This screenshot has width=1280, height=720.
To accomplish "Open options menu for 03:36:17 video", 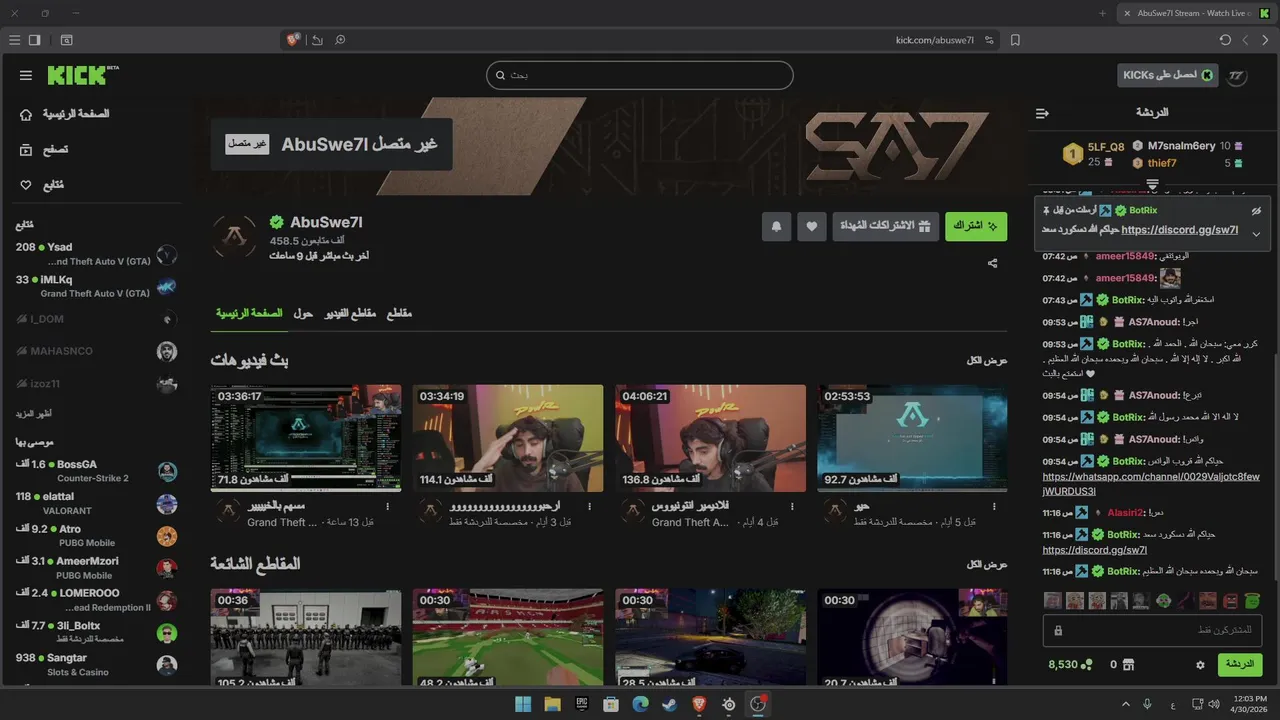I will [387, 507].
